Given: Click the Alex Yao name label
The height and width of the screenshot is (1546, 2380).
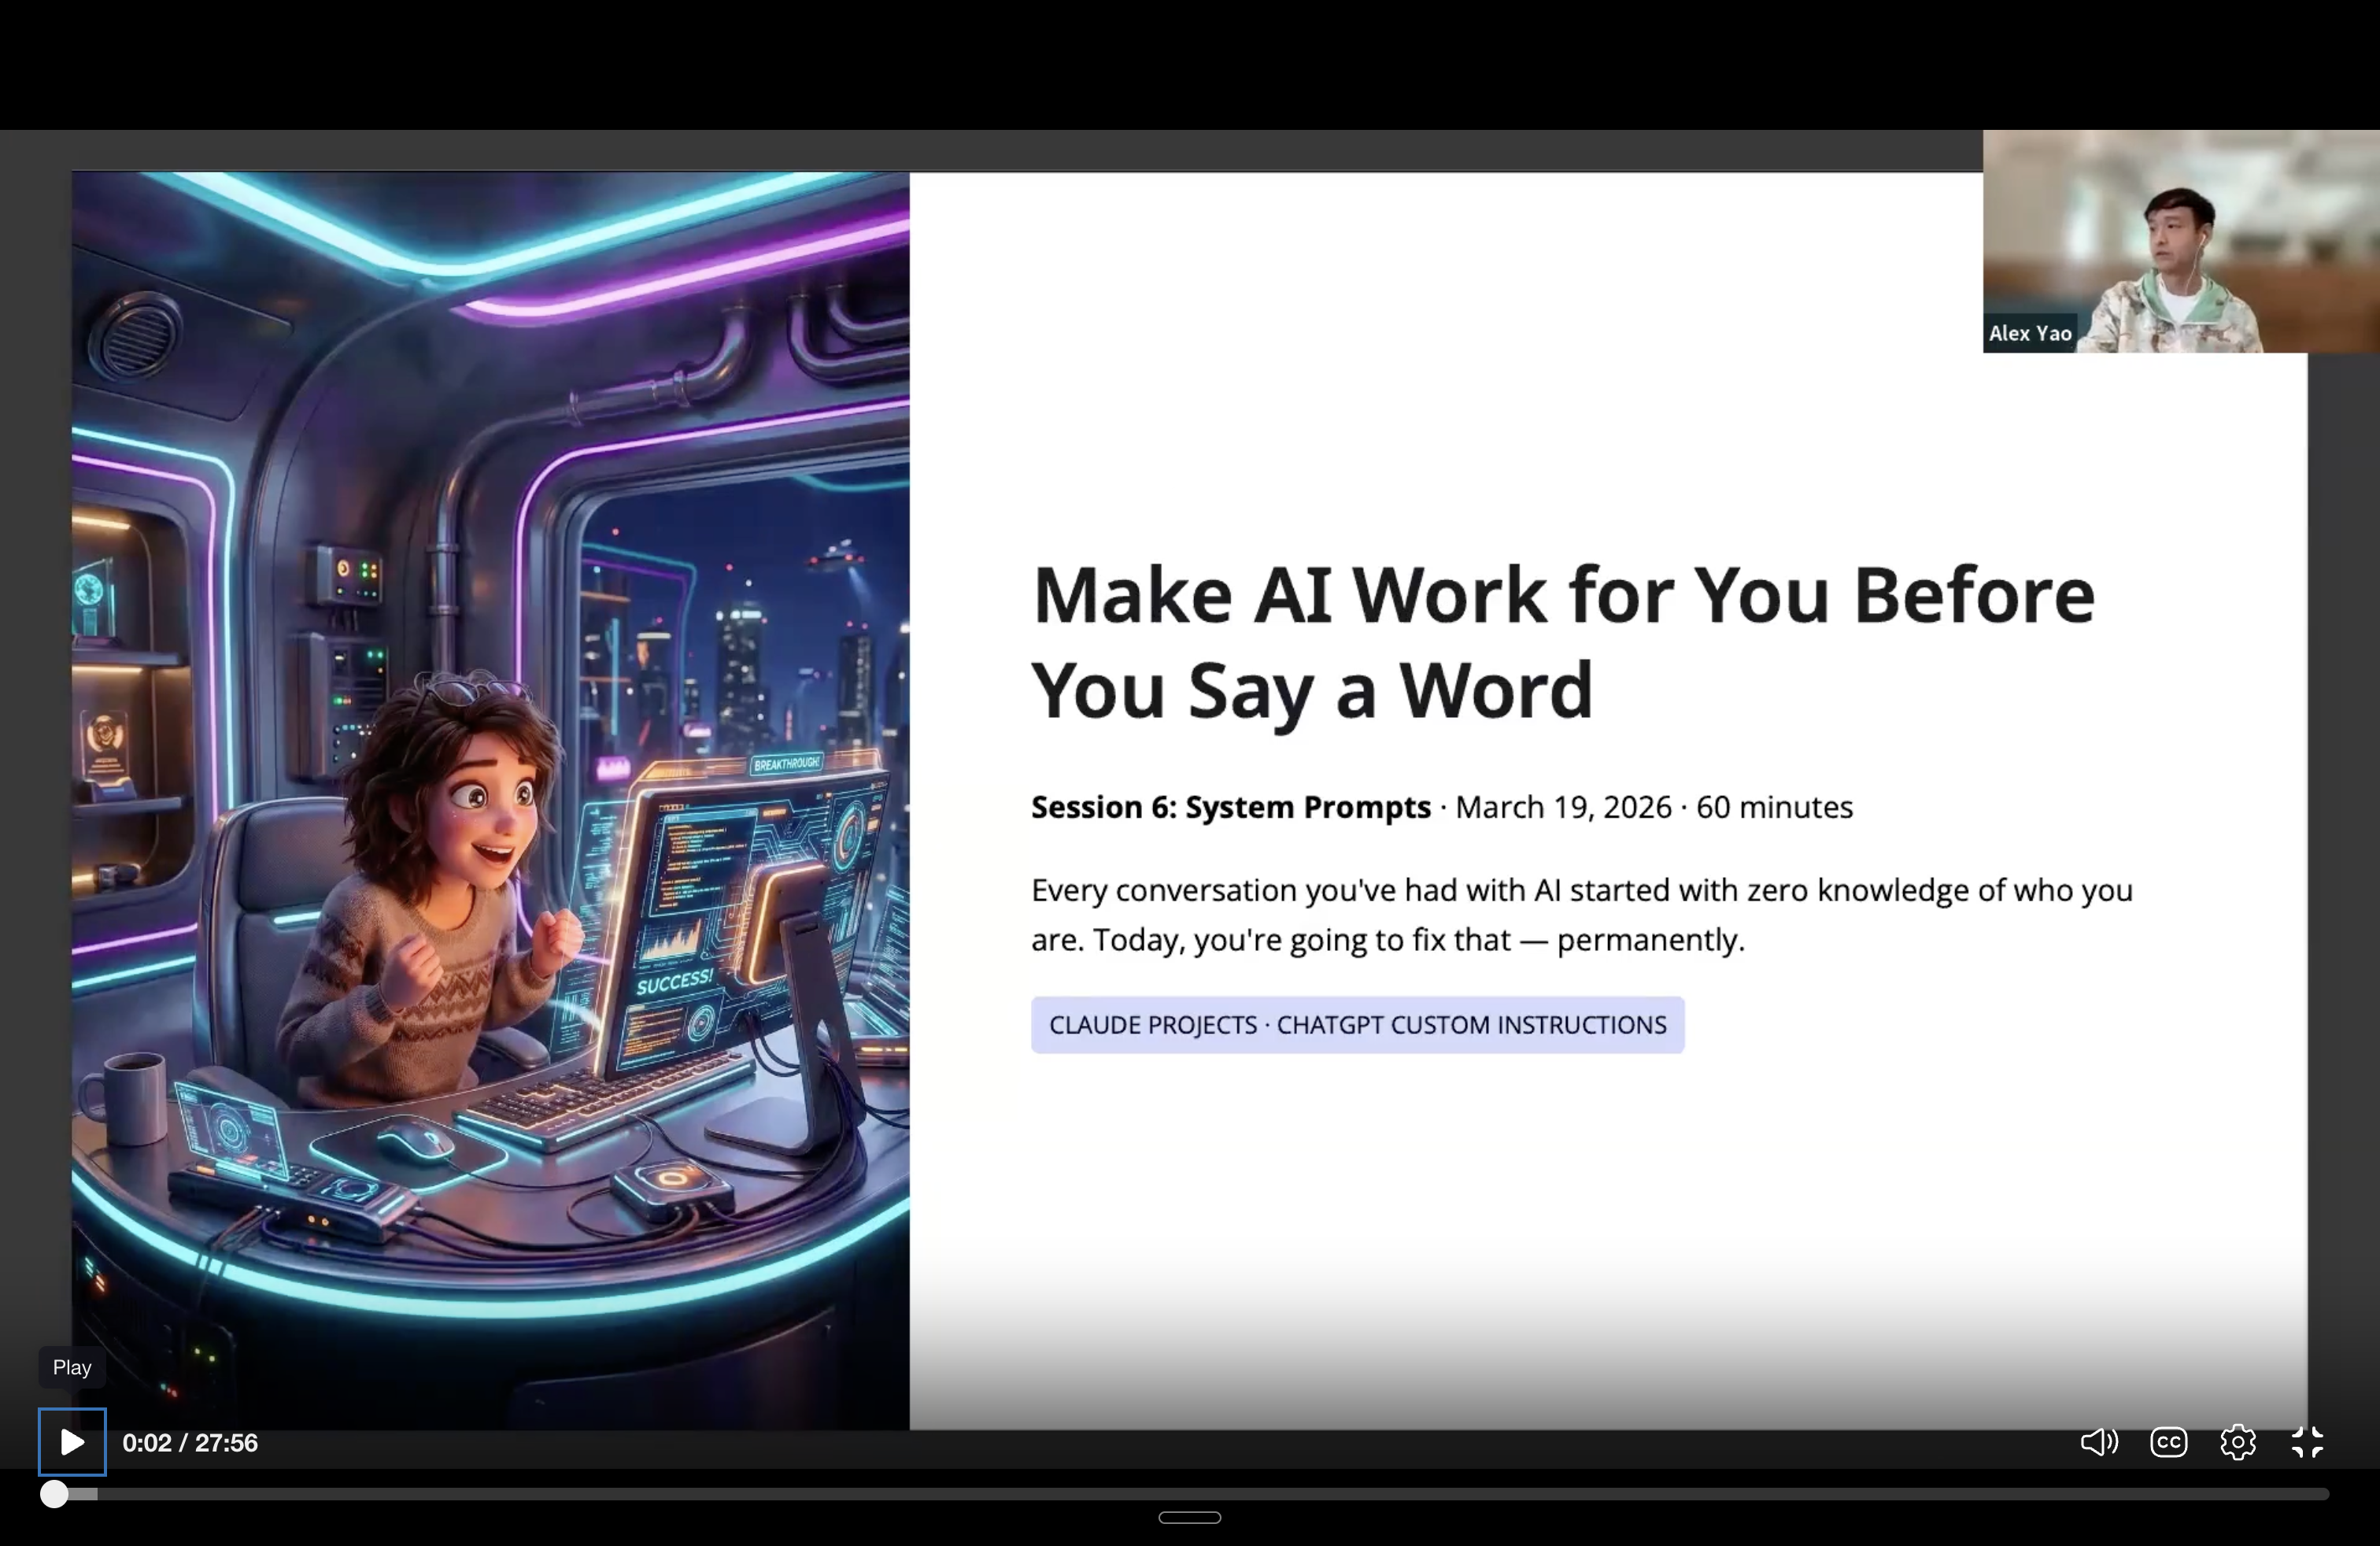Looking at the screenshot, I should click(2030, 333).
